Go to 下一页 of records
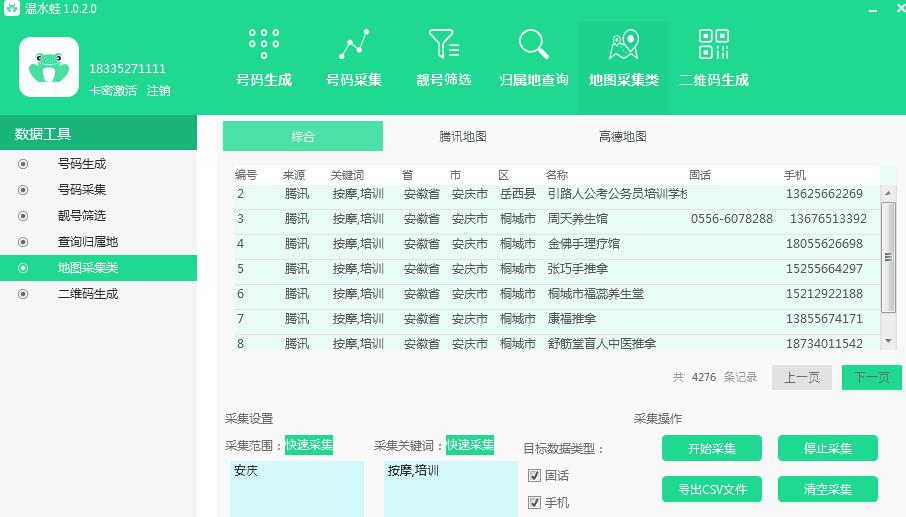 (x=871, y=377)
